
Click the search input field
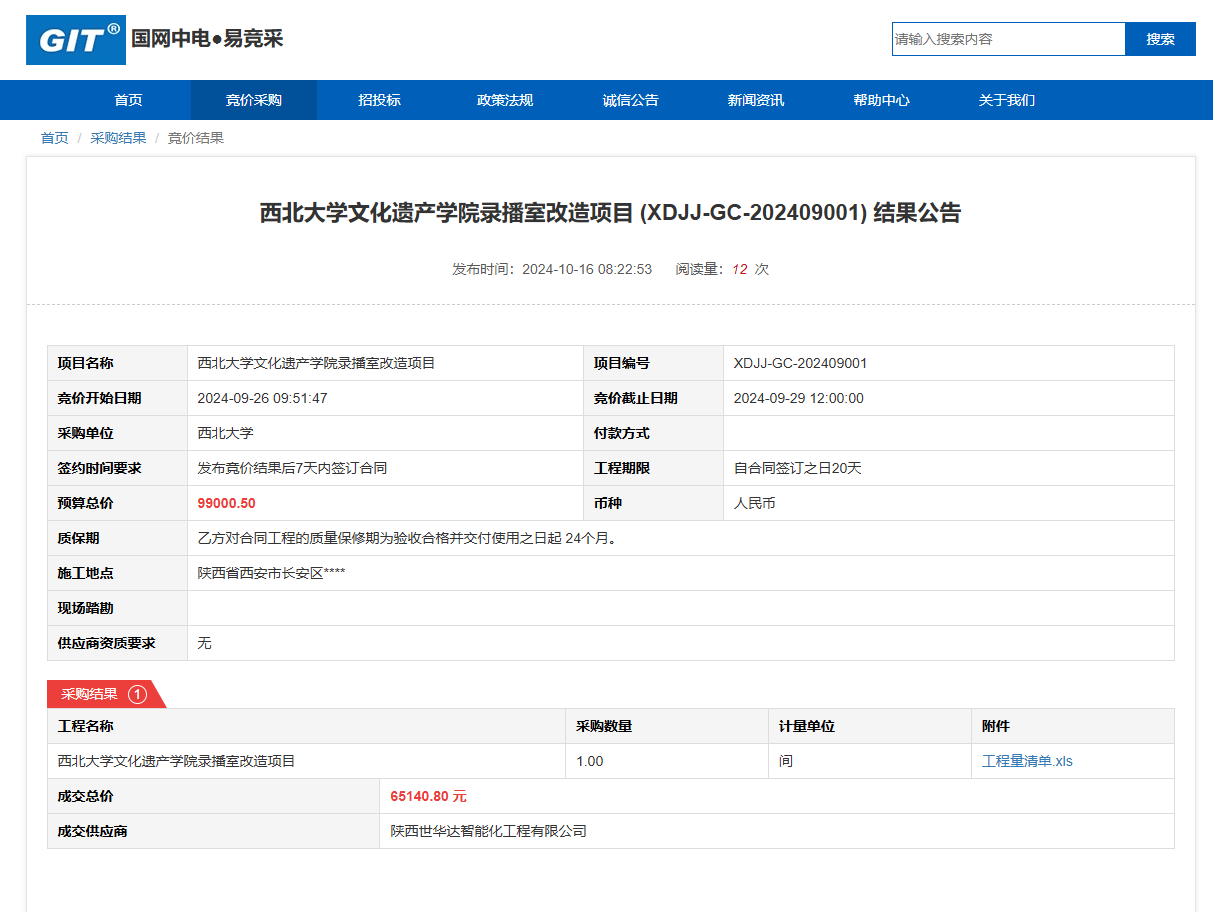coord(1007,39)
